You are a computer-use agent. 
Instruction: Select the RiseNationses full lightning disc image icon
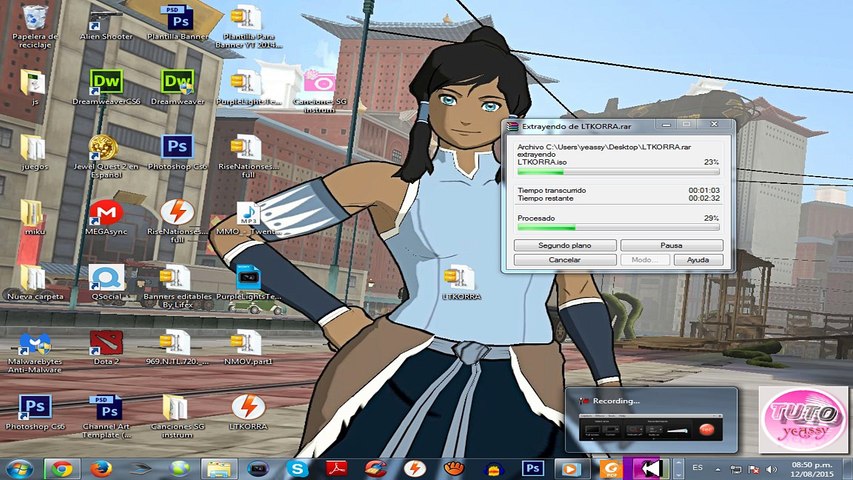177,221
